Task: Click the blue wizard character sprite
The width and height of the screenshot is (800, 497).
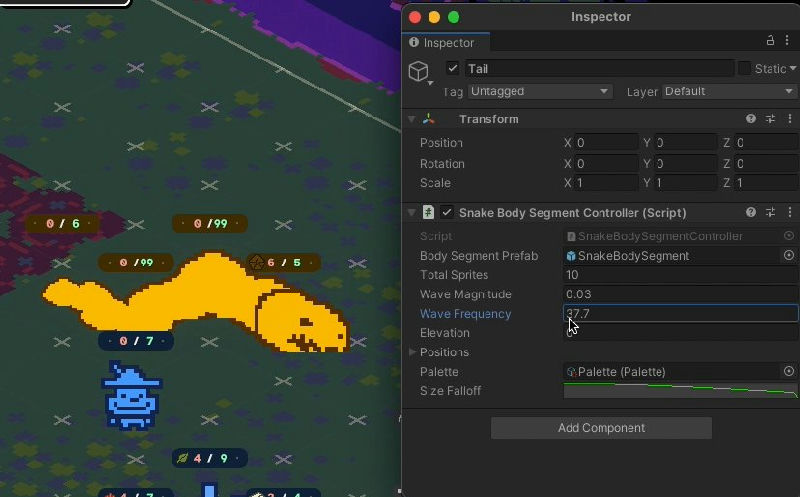Action: click(x=131, y=395)
